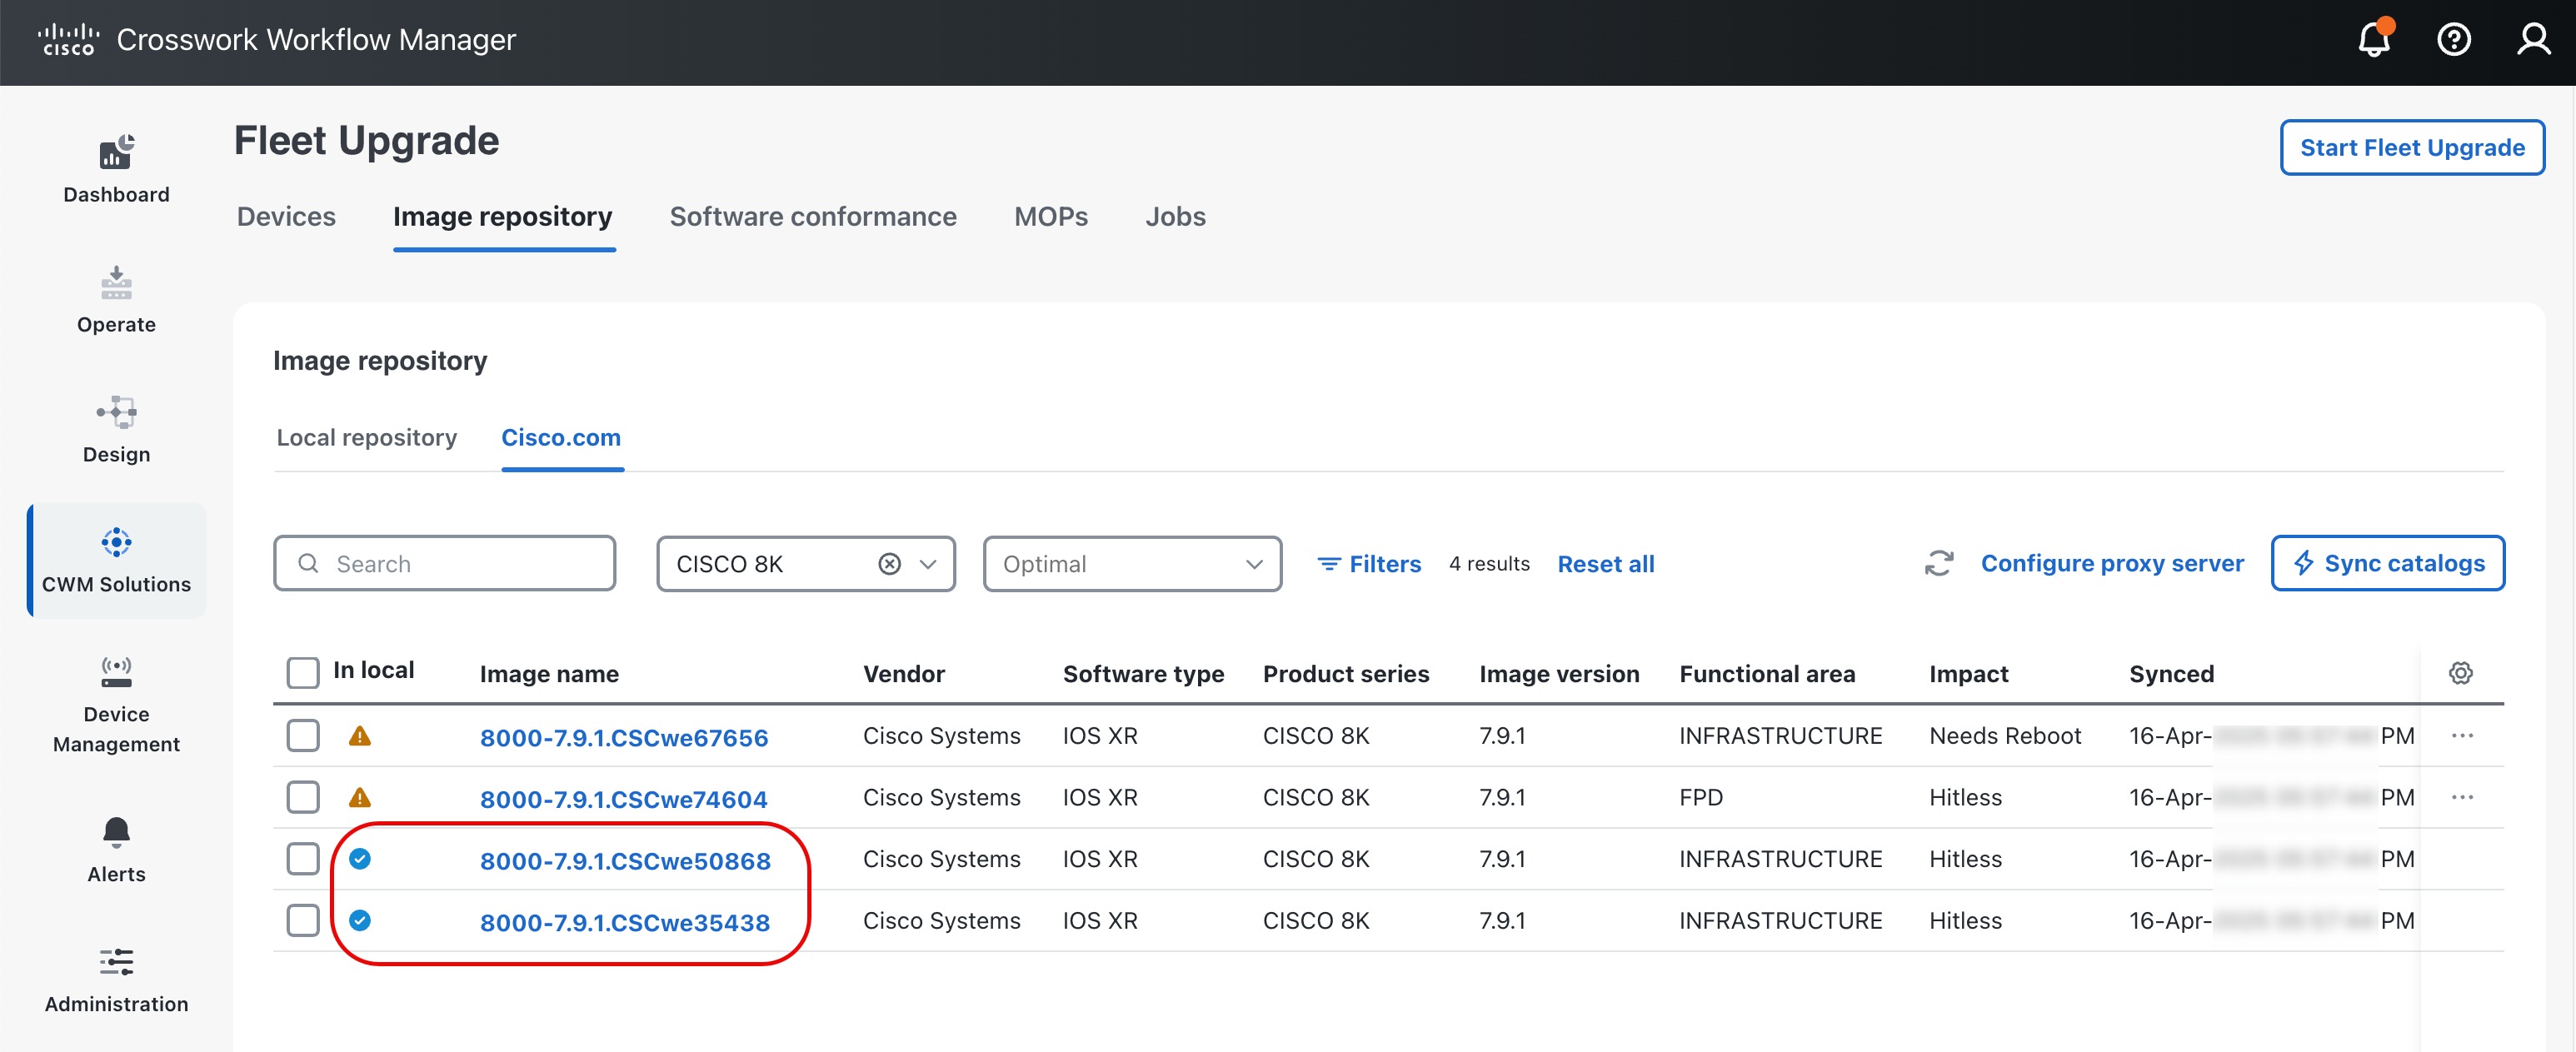The image size is (2576, 1052).
Task: Open table column settings gear
Action: (x=2460, y=673)
